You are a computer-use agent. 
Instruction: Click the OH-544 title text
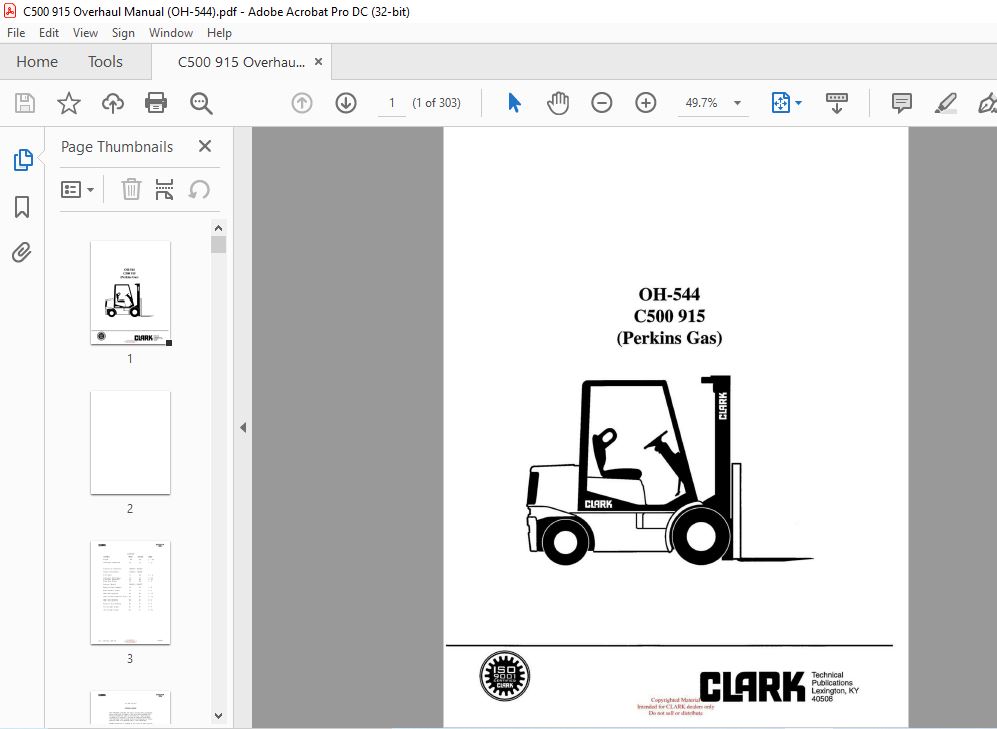click(x=669, y=294)
